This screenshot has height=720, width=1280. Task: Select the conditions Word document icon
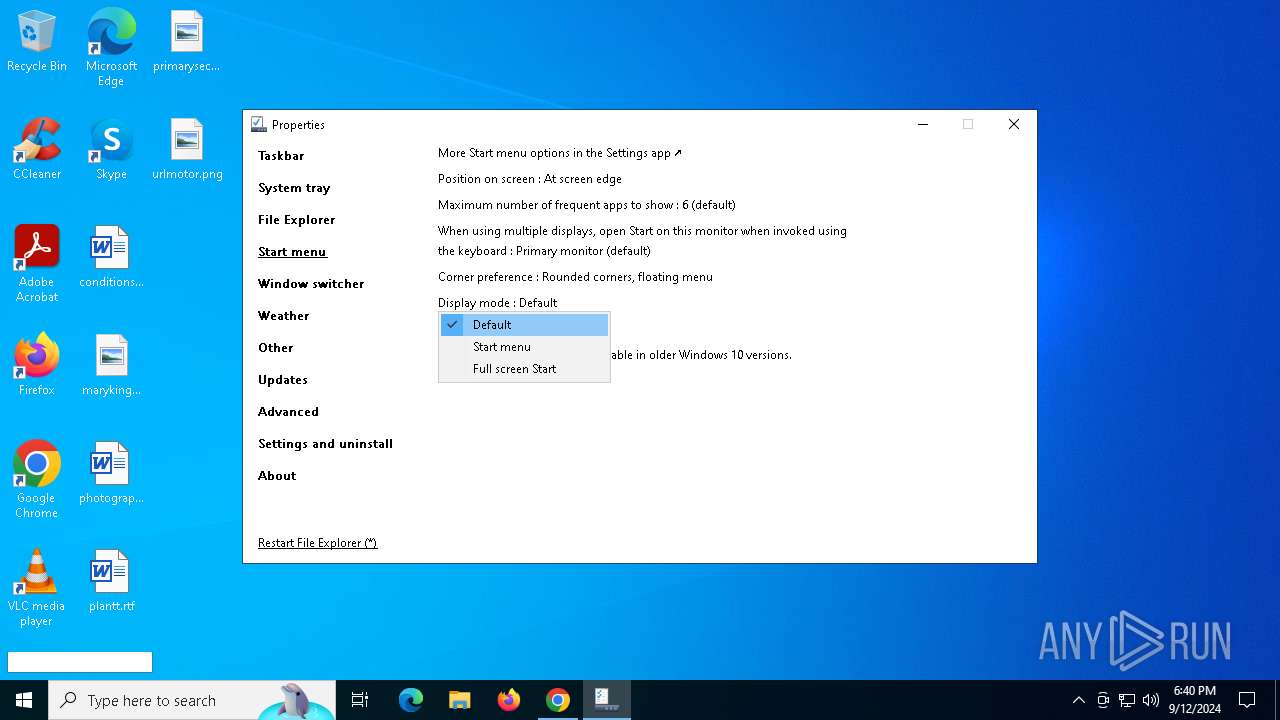tap(111, 258)
